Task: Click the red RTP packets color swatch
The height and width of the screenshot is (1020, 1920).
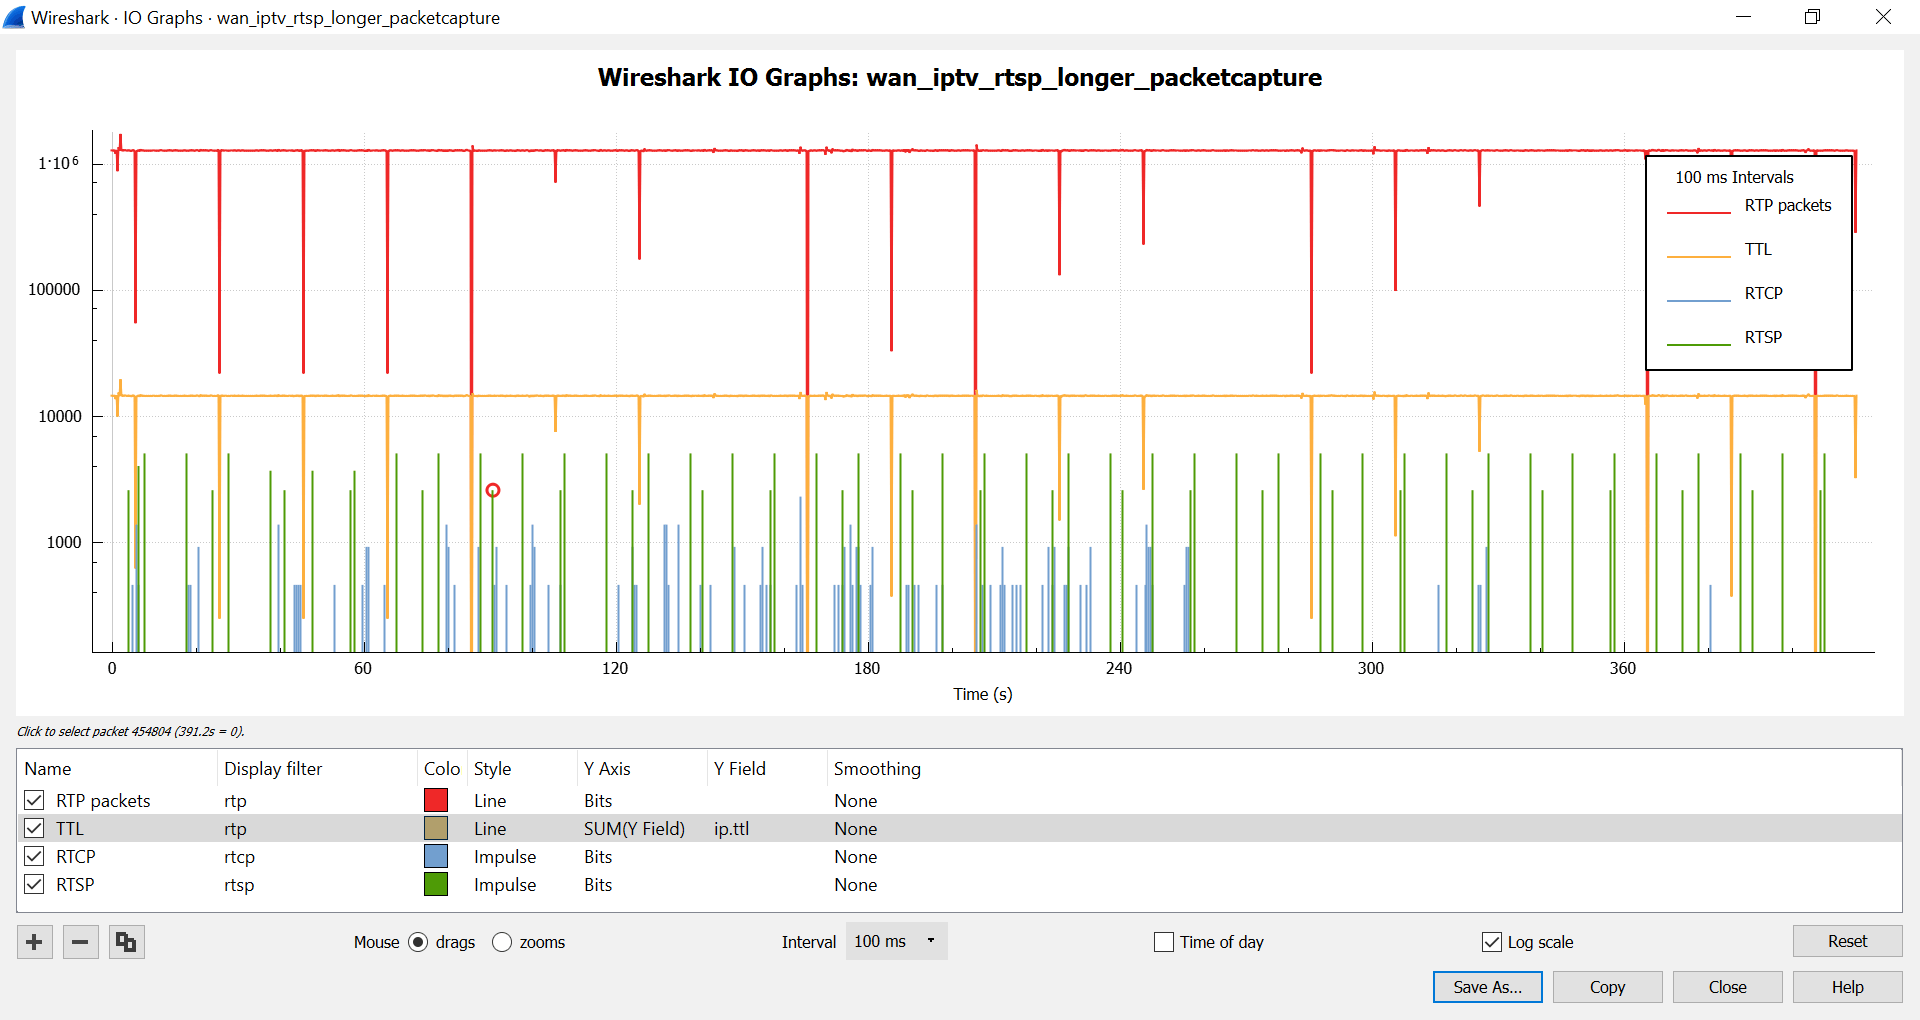Action: click(436, 800)
